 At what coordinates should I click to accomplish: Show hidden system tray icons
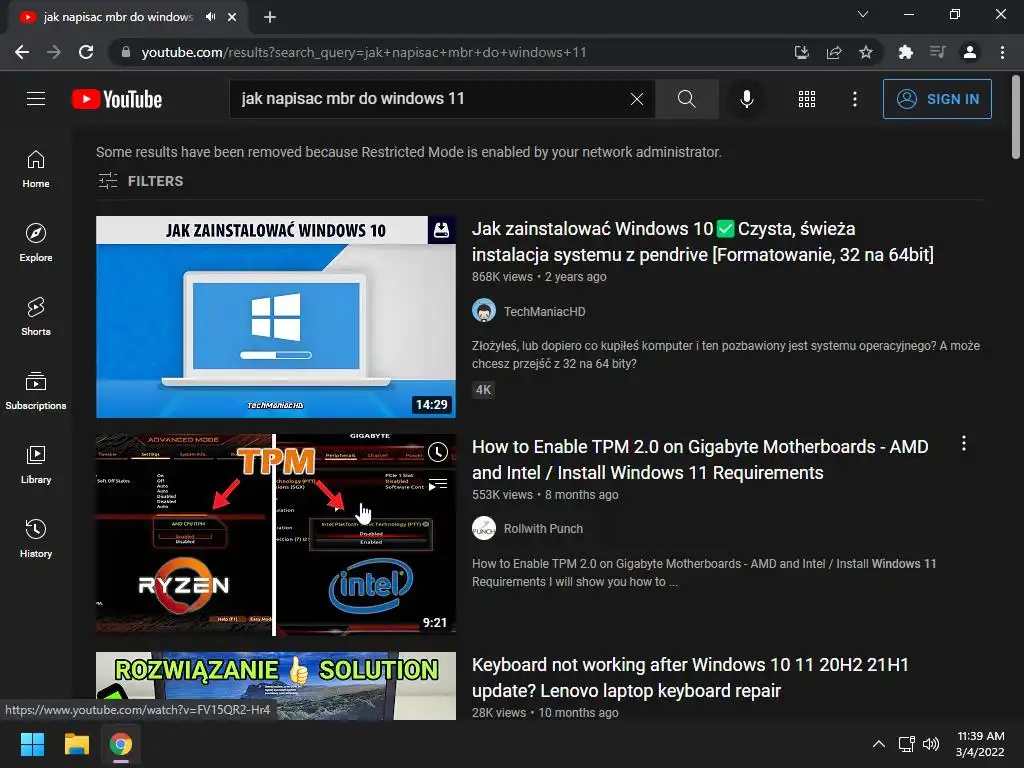[879, 744]
